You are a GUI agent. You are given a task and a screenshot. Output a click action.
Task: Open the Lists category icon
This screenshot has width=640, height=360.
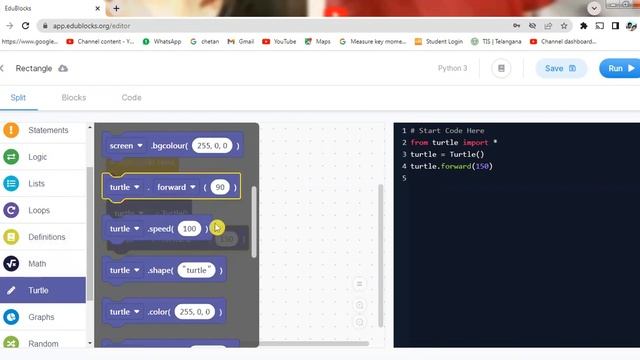pos(11,184)
